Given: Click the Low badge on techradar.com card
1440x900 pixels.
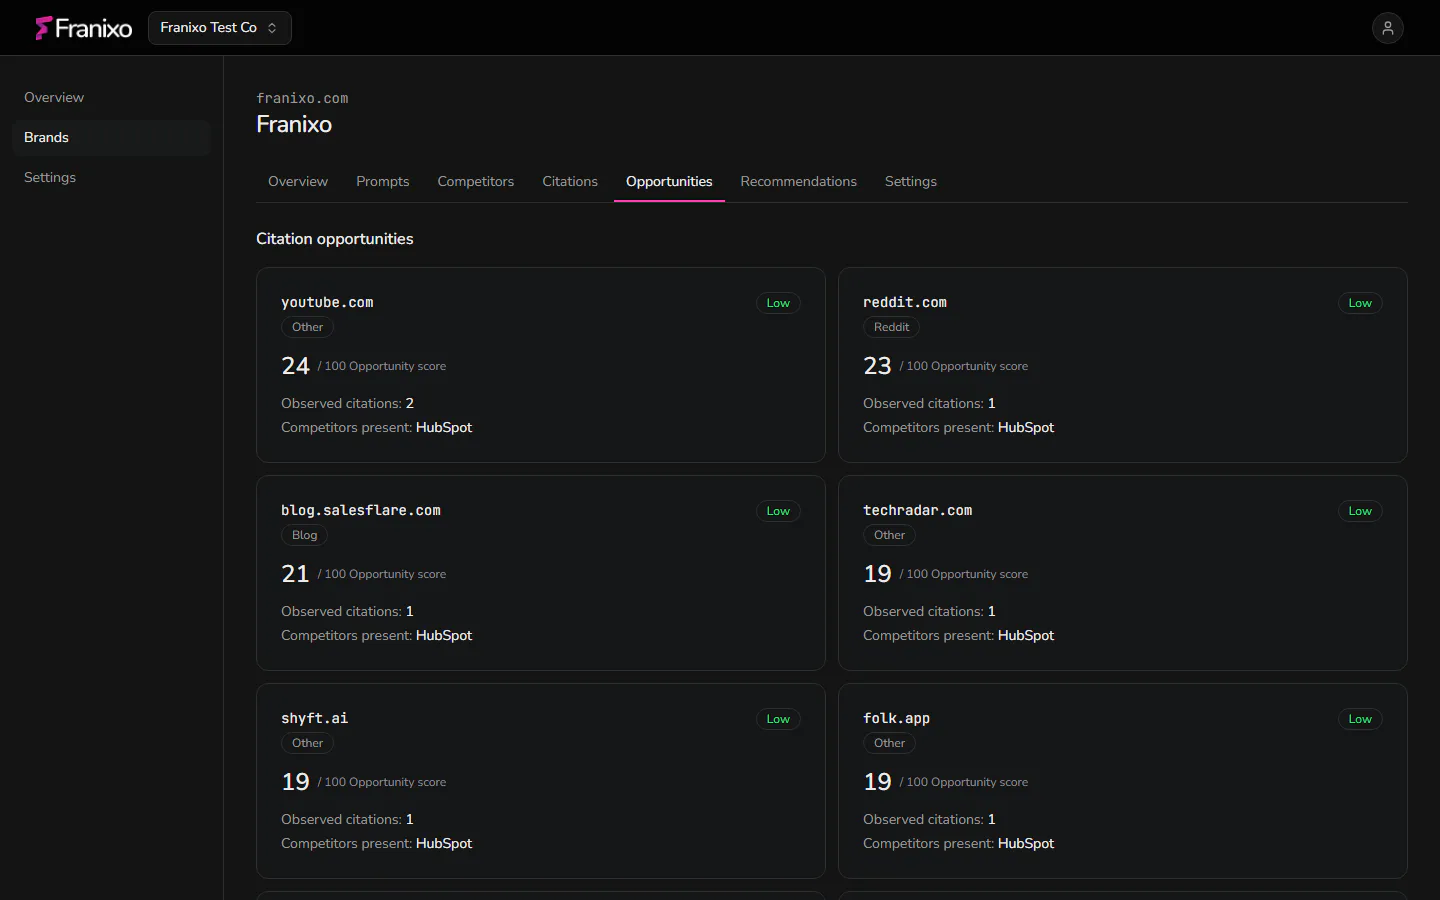Looking at the screenshot, I should click(1360, 511).
